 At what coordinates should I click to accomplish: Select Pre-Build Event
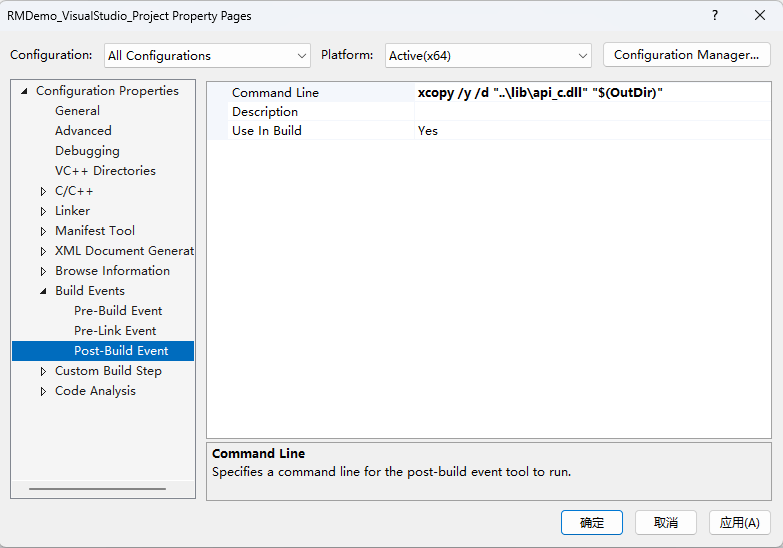click(x=118, y=311)
